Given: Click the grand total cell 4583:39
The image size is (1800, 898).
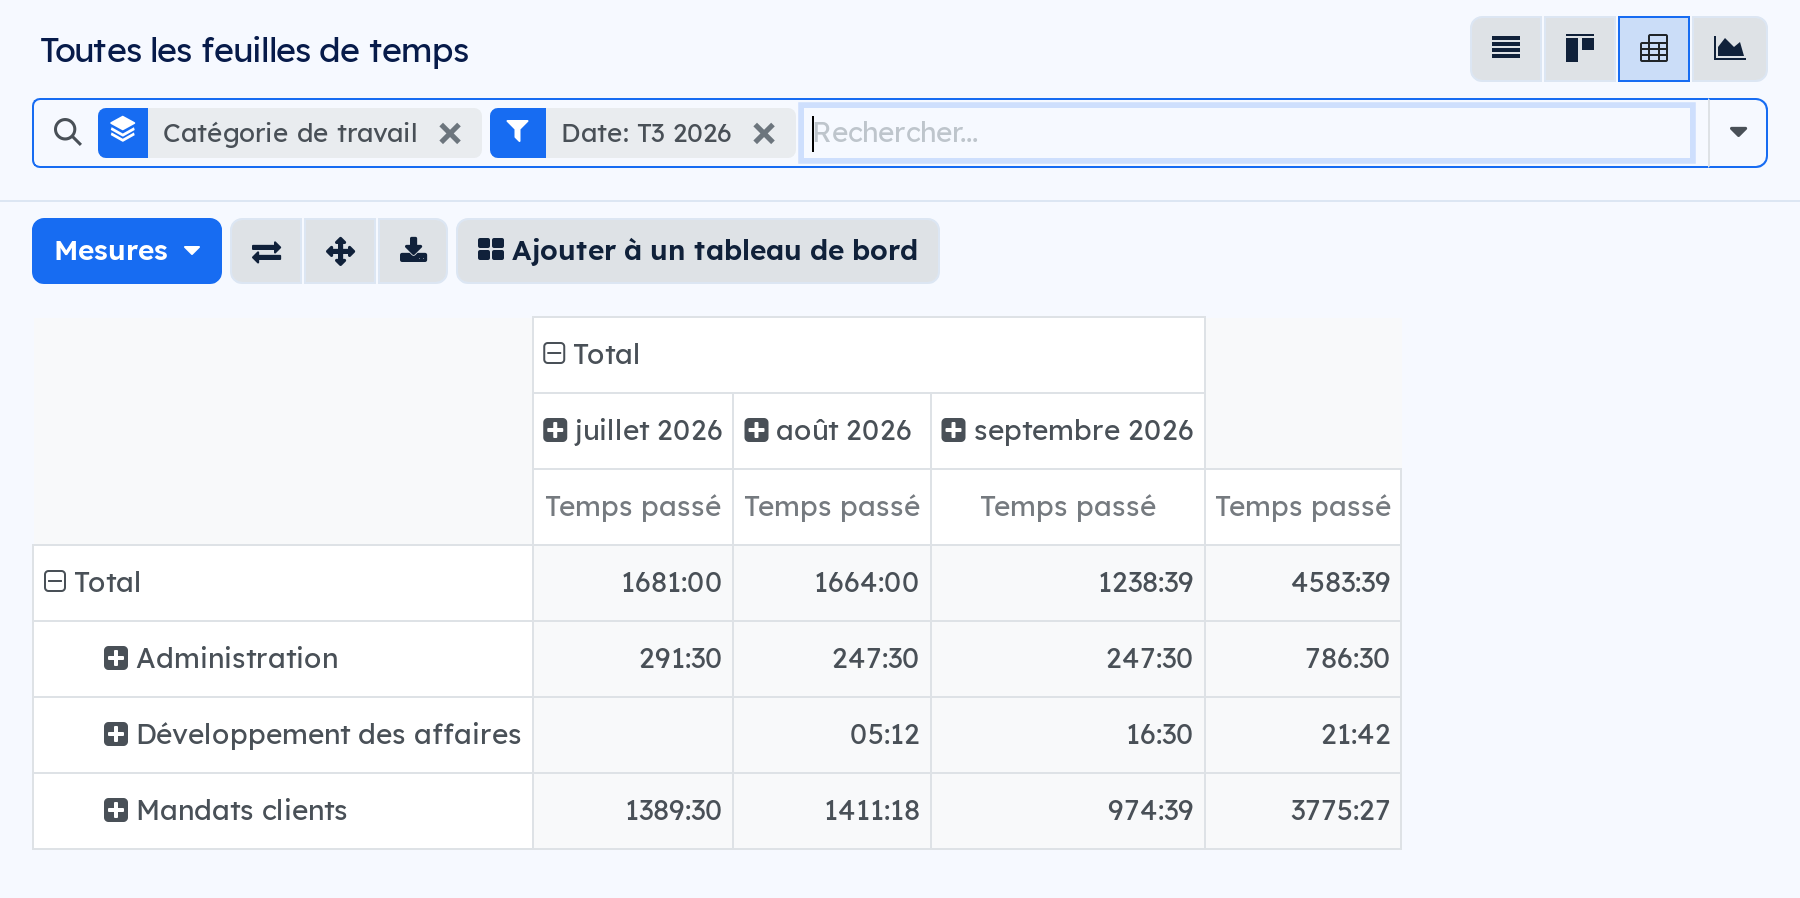Looking at the screenshot, I should [1303, 583].
